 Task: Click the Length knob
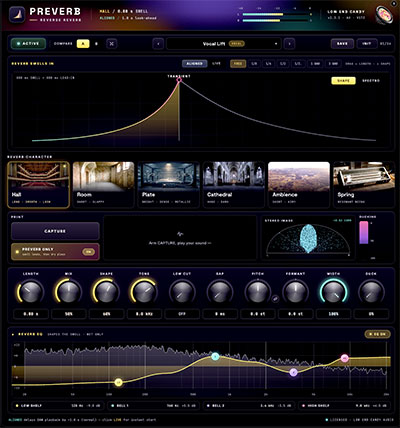click(x=31, y=292)
